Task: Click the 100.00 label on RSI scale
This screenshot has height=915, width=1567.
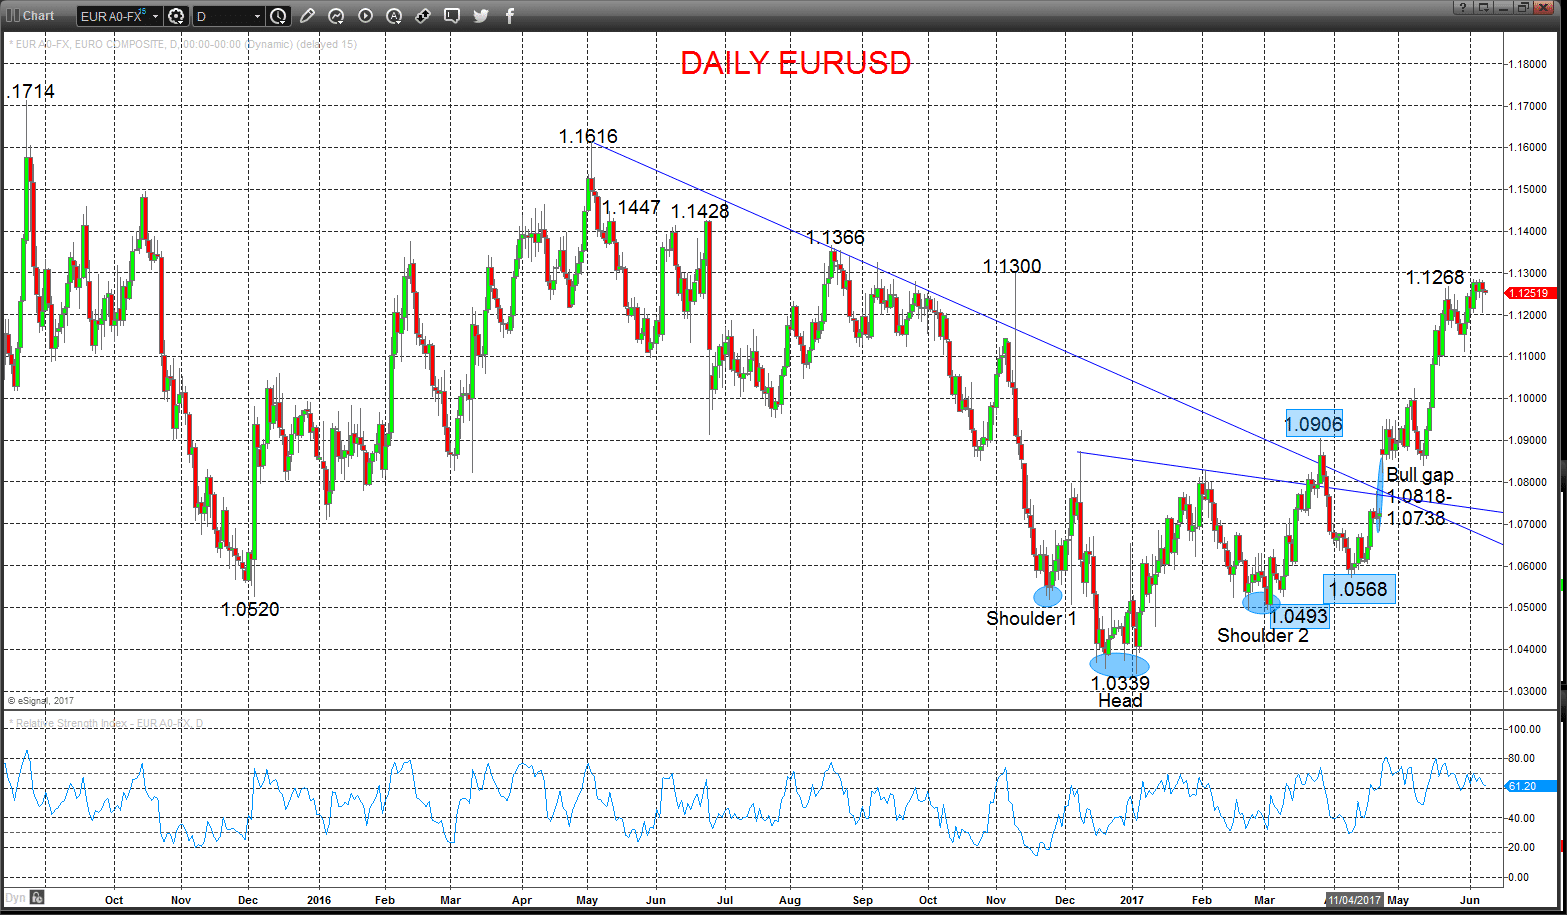Action: (1524, 729)
